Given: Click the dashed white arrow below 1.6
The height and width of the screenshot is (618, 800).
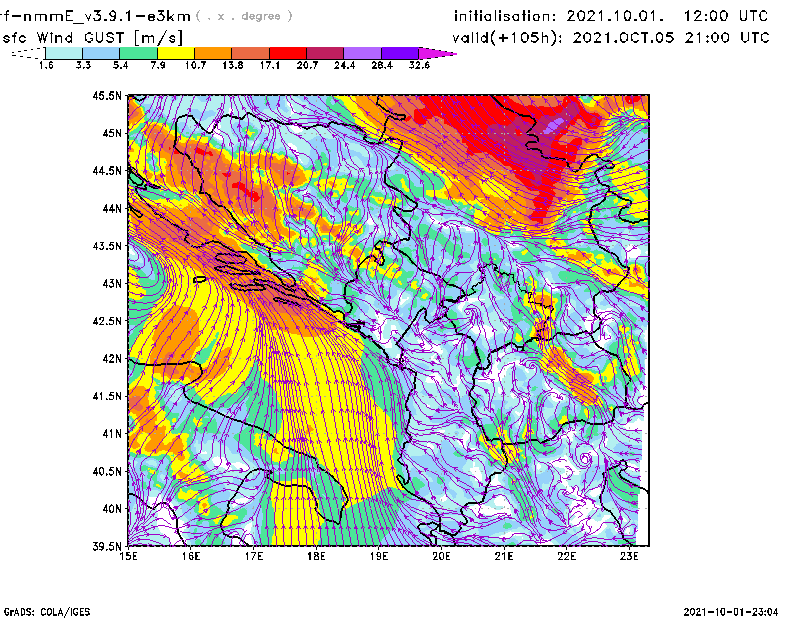Looking at the screenshot, I should pyautogui.click(x=28, y=53).
